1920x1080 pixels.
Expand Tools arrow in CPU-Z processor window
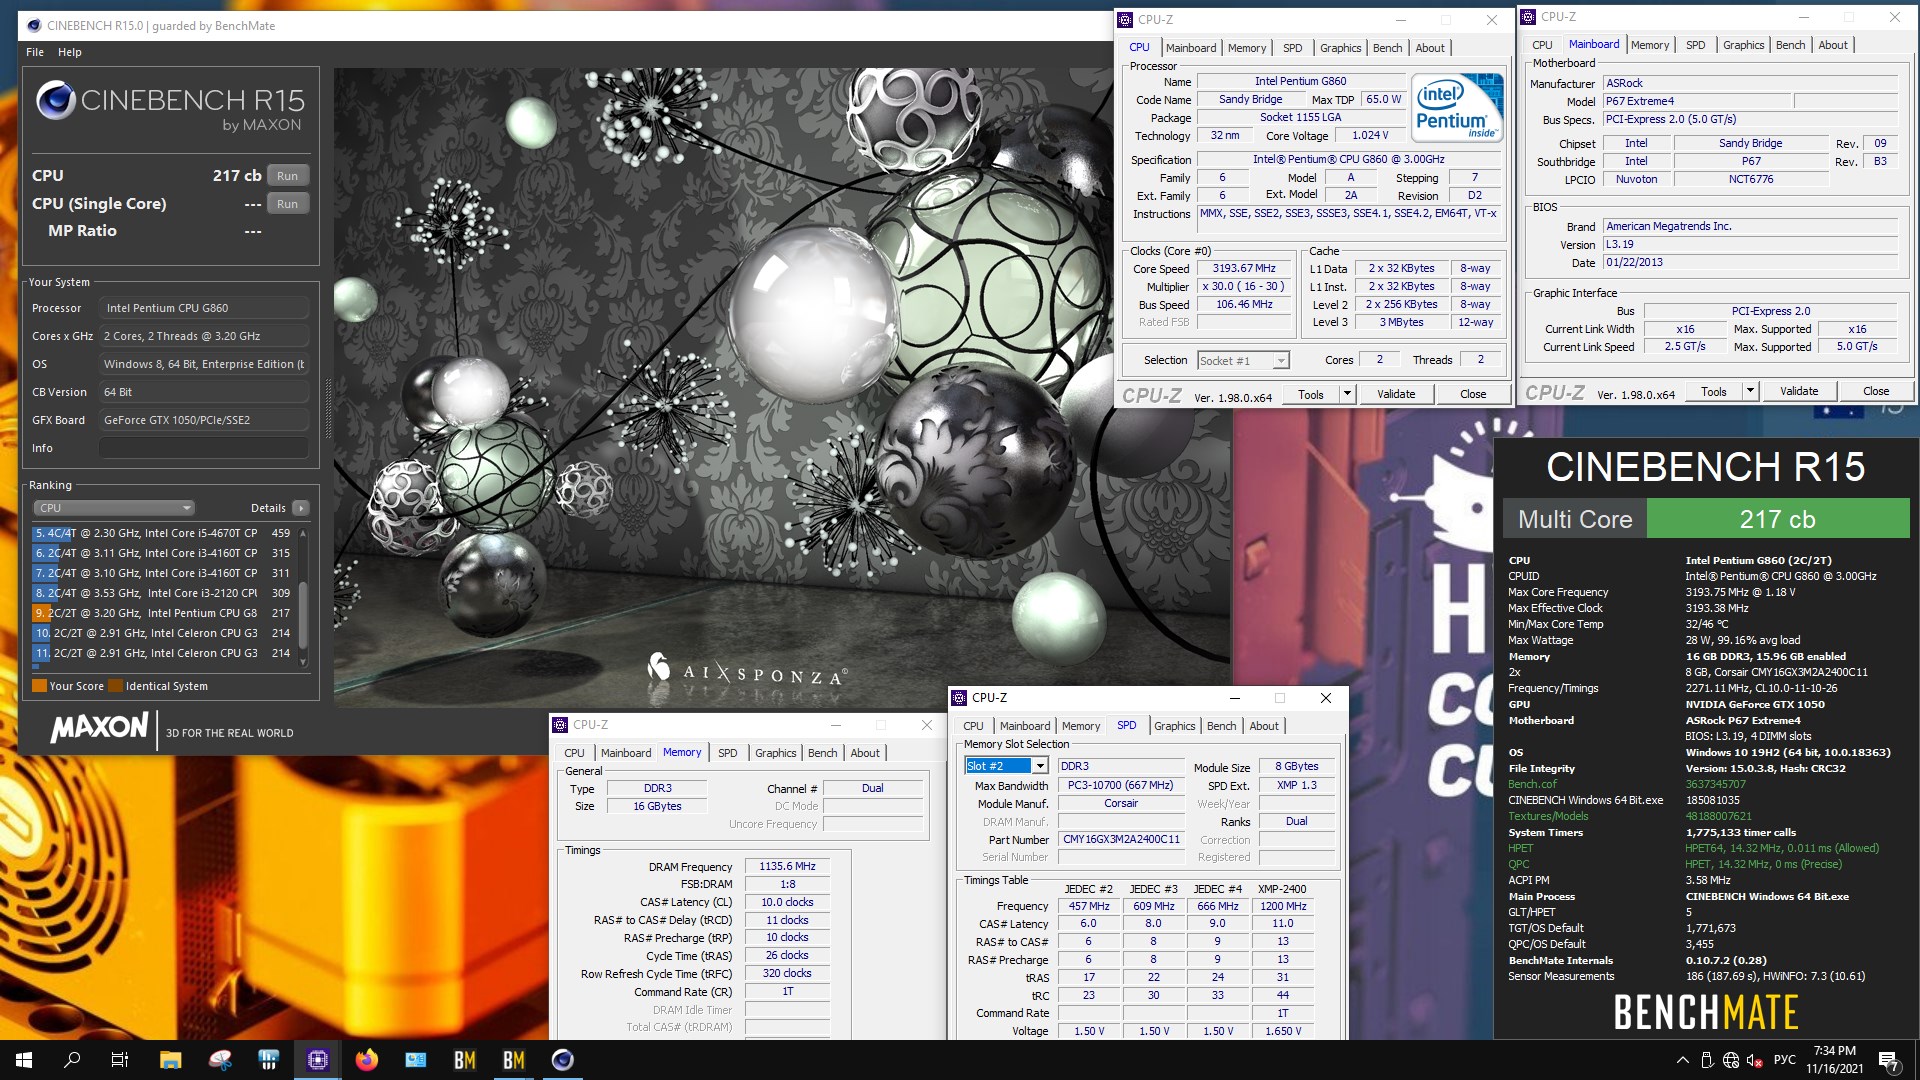(1347, 394)
